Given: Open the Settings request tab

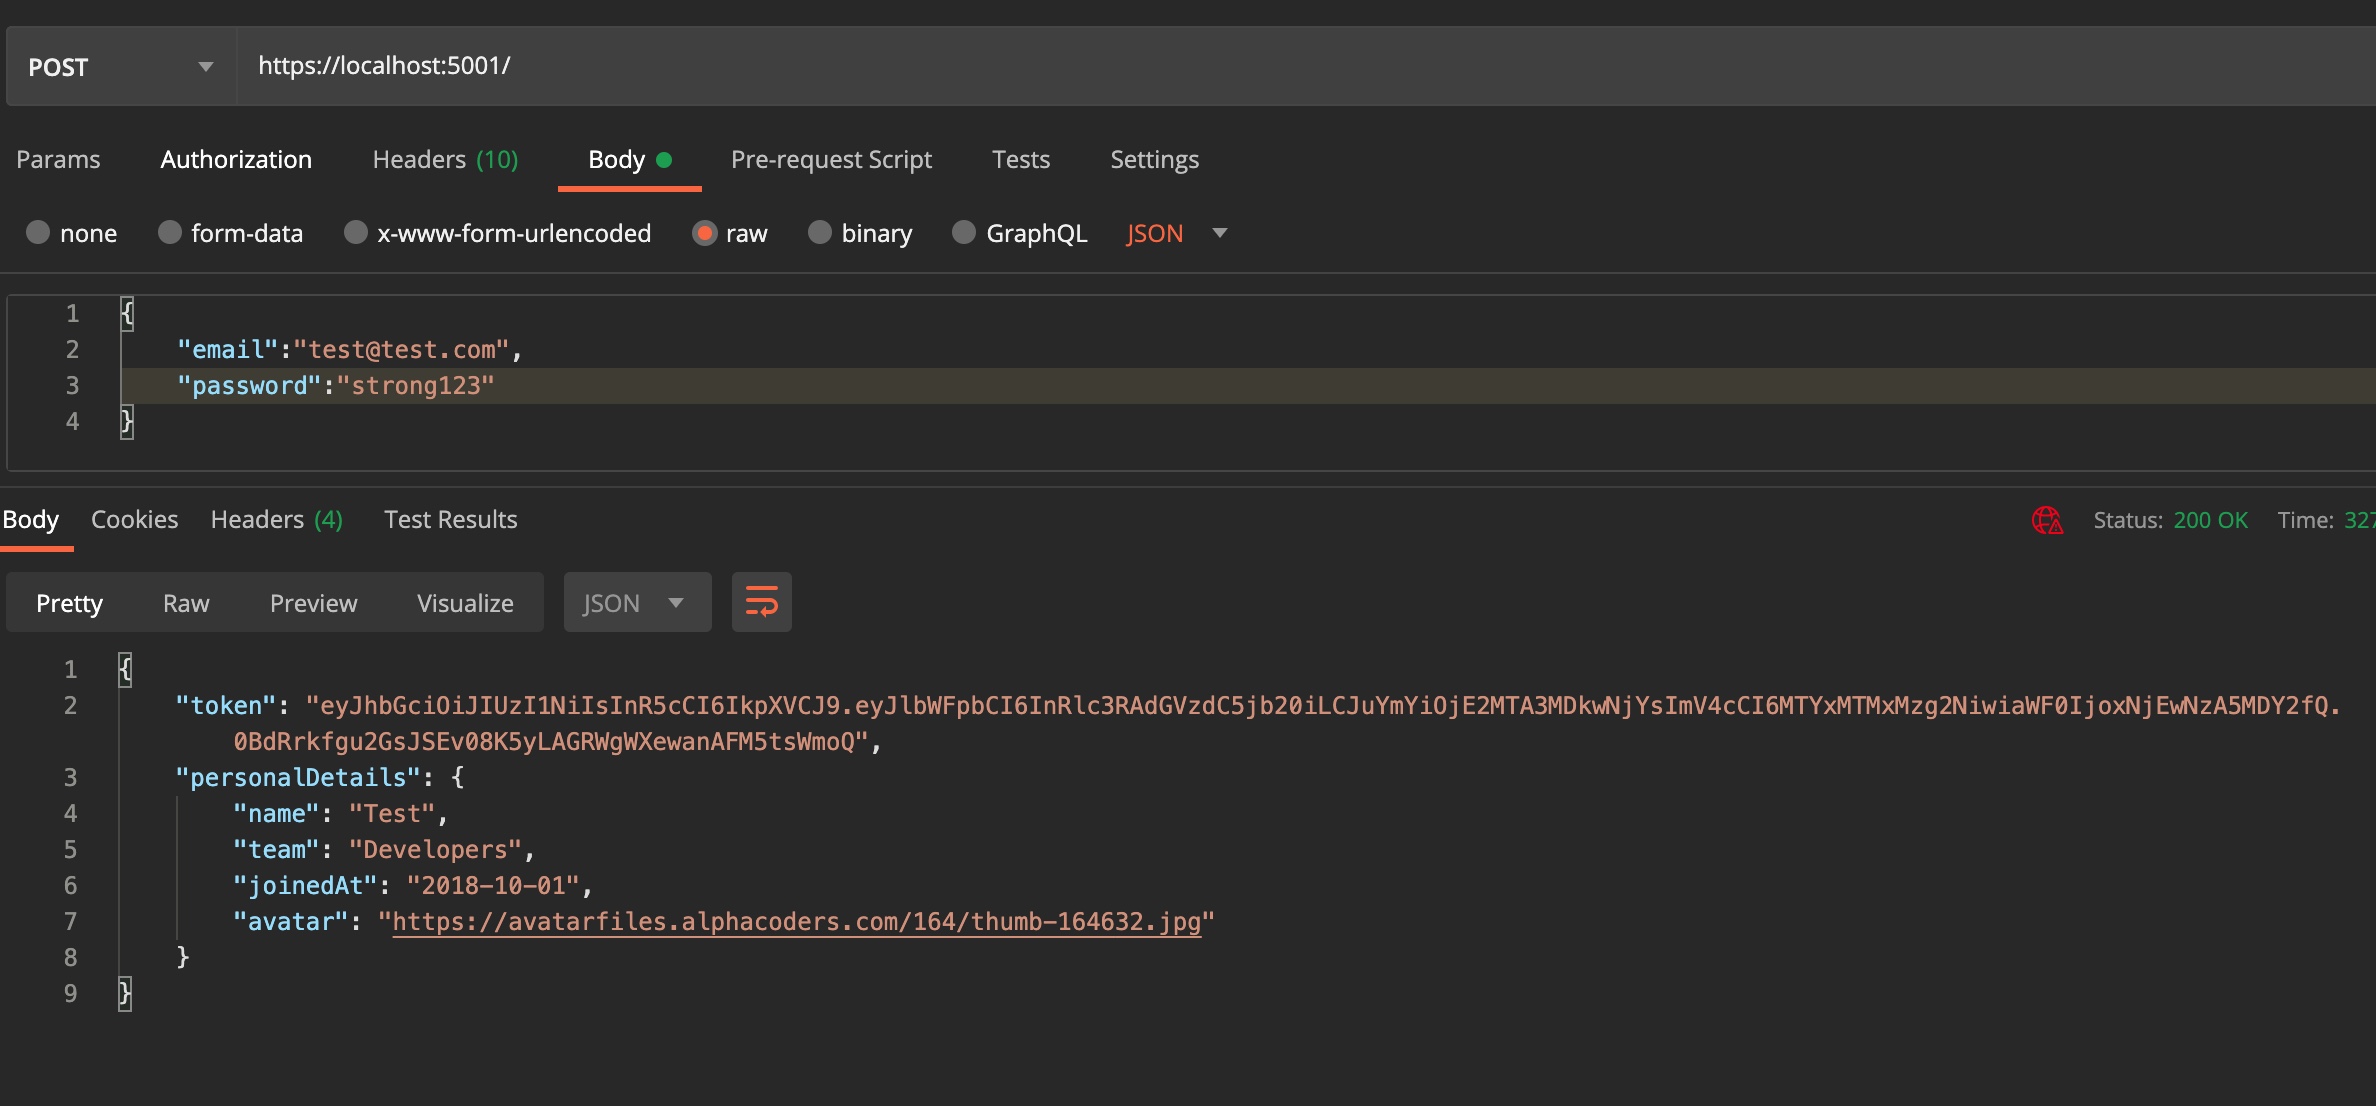Looking at the screenshot, I should coord(1154,159).
